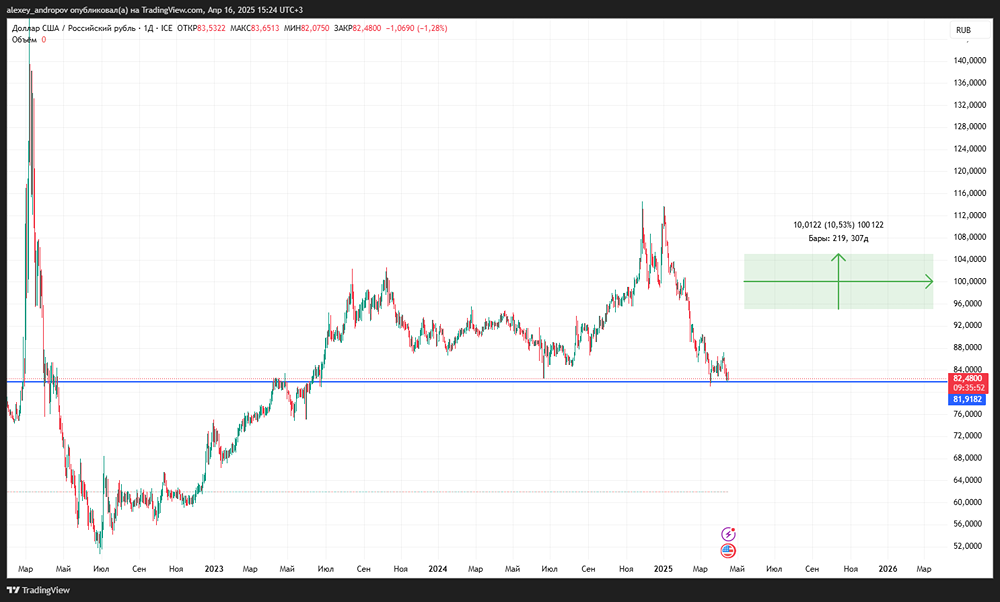Click the TradingView logo
This screenshot has width=1000, height=602.
tap(38, 590)
